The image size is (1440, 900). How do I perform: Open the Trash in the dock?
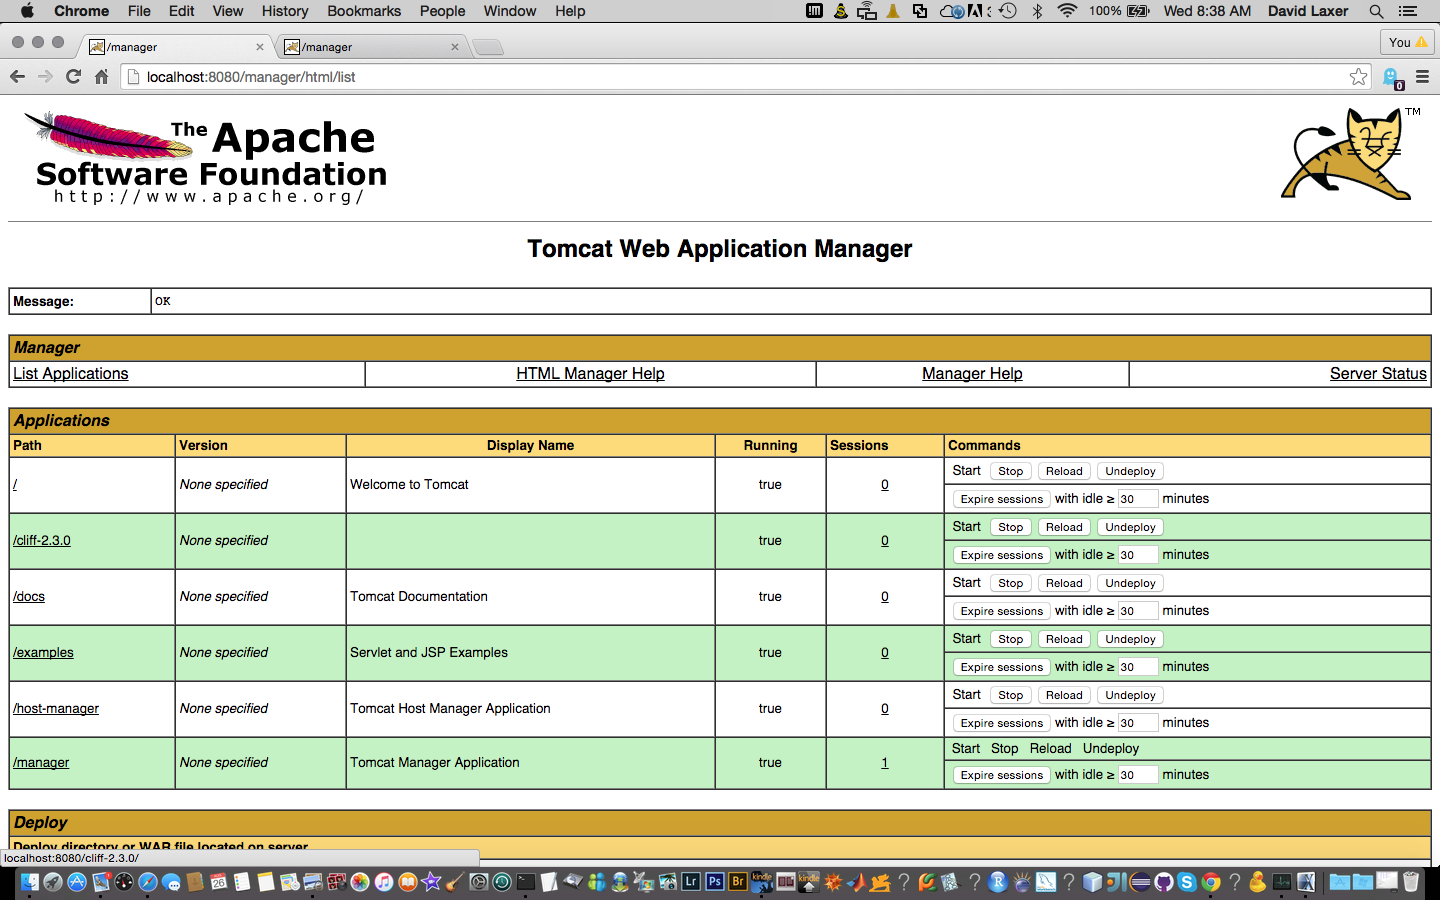1410,882
